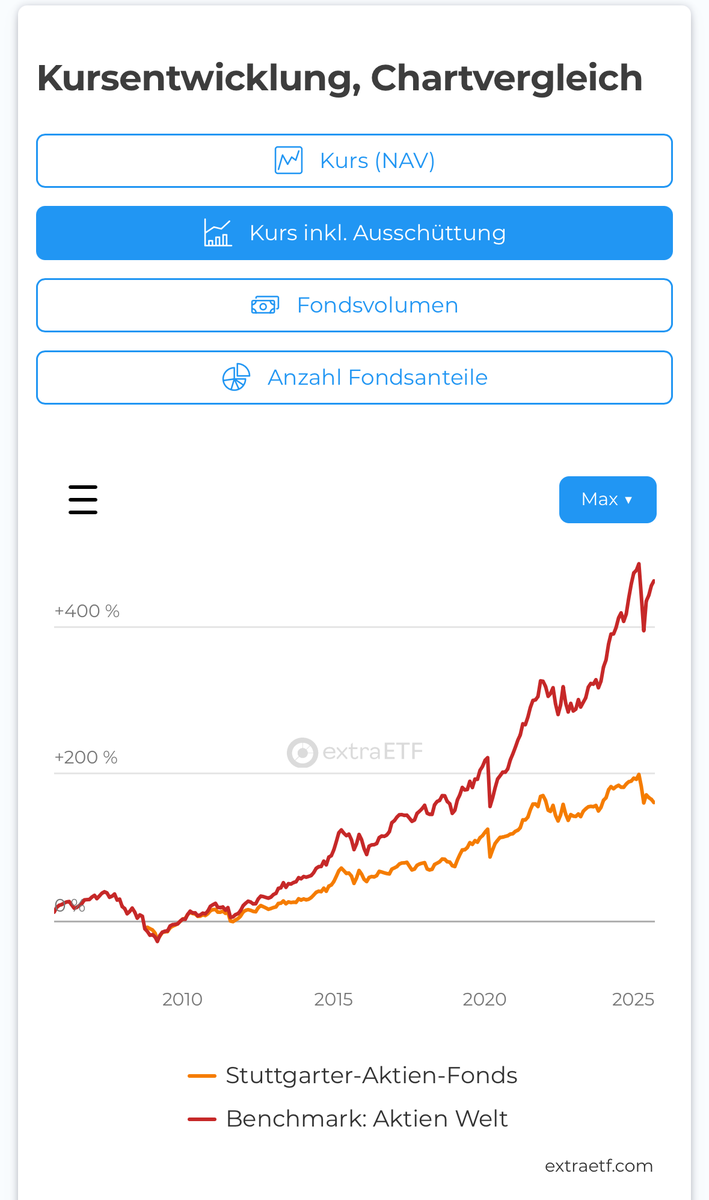The height and width of the screenshot is (1200, 709).
Task: Click the 2020 label on the time axis
Action: [485, 999]
